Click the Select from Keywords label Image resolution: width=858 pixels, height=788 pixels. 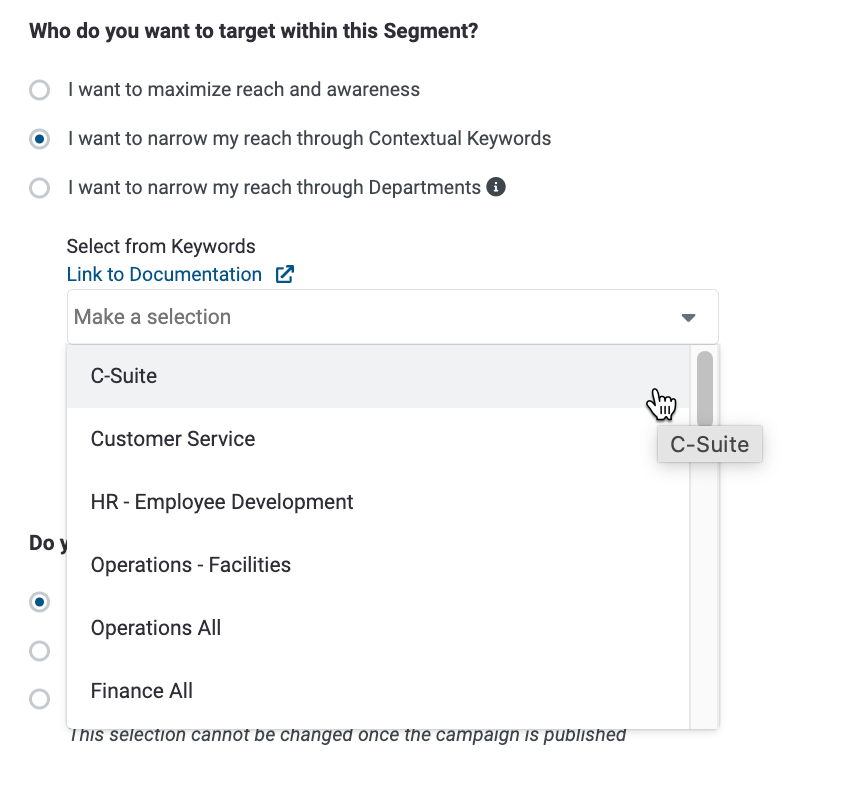tap(161, 246)
